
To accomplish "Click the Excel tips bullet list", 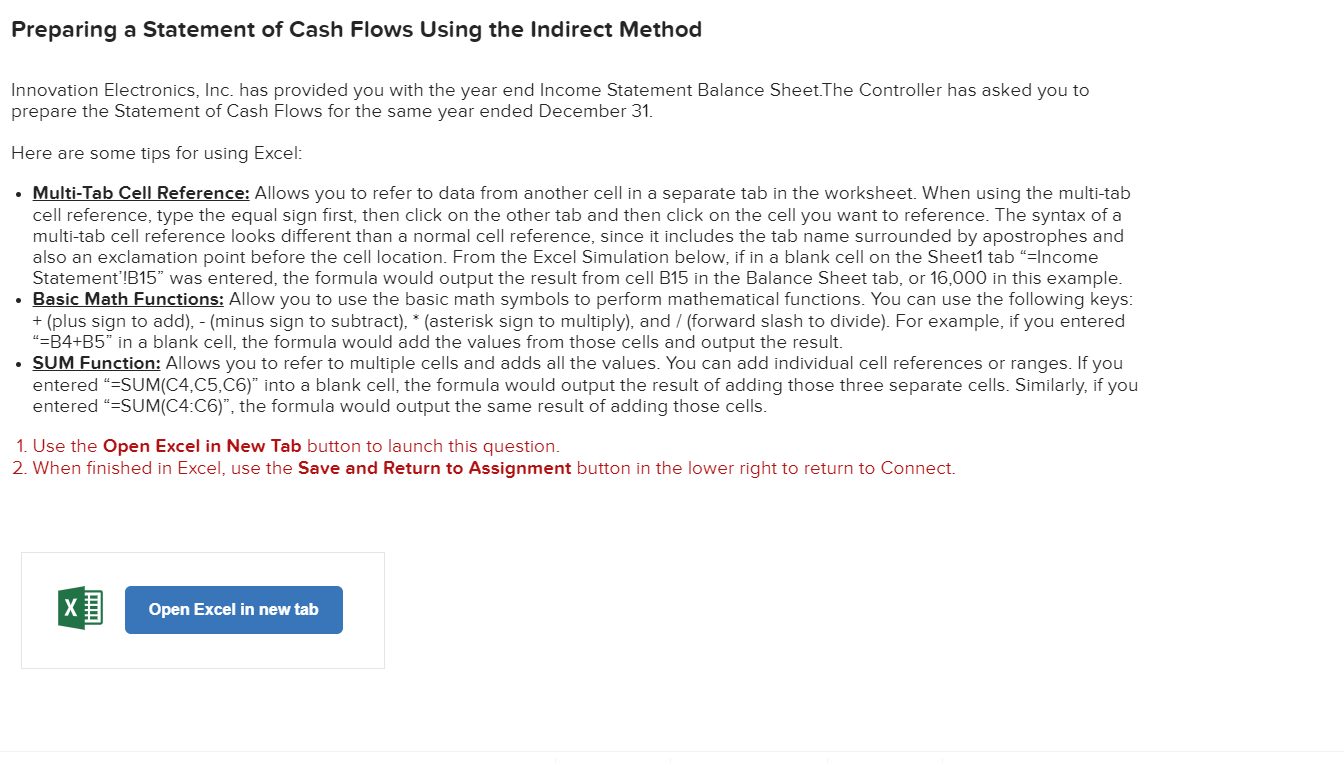I will [580, 298].
